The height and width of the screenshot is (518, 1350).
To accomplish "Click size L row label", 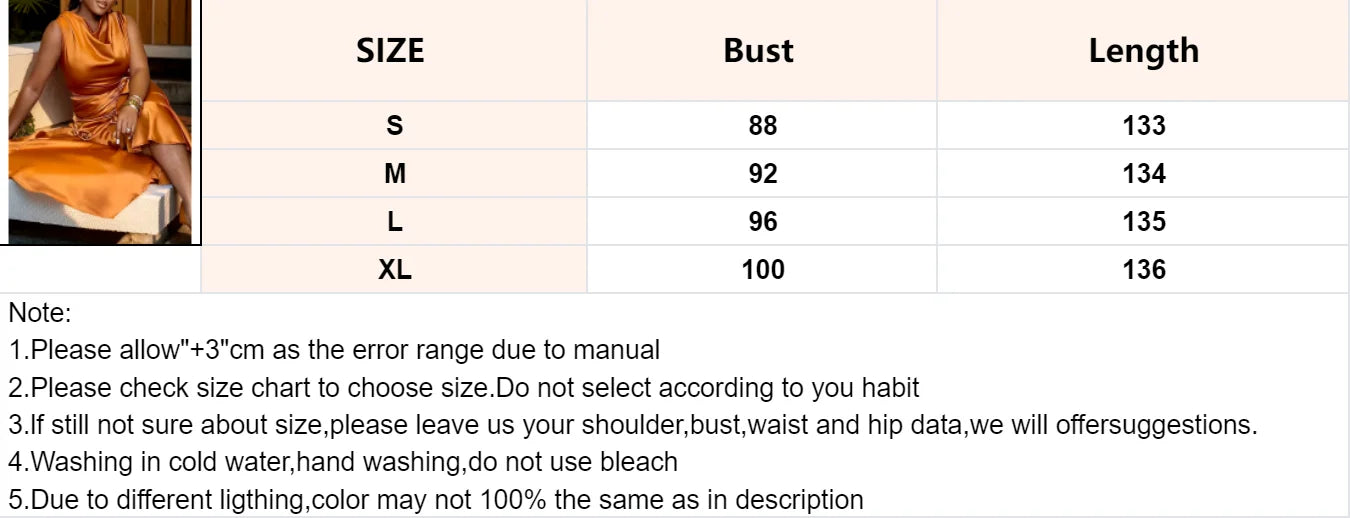I will coord(395,221).
